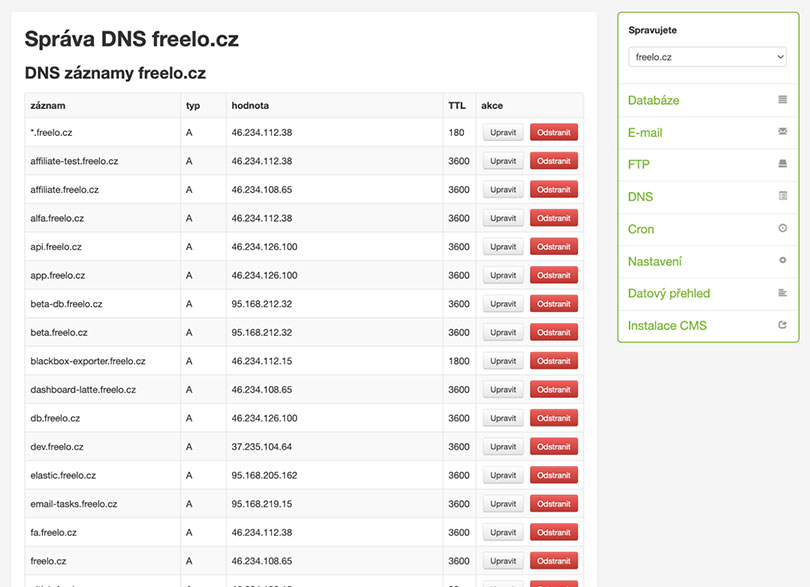The image size is (810, 587).
Task: Click the Nastavení gear icon in sidebar
Action: 783,260
